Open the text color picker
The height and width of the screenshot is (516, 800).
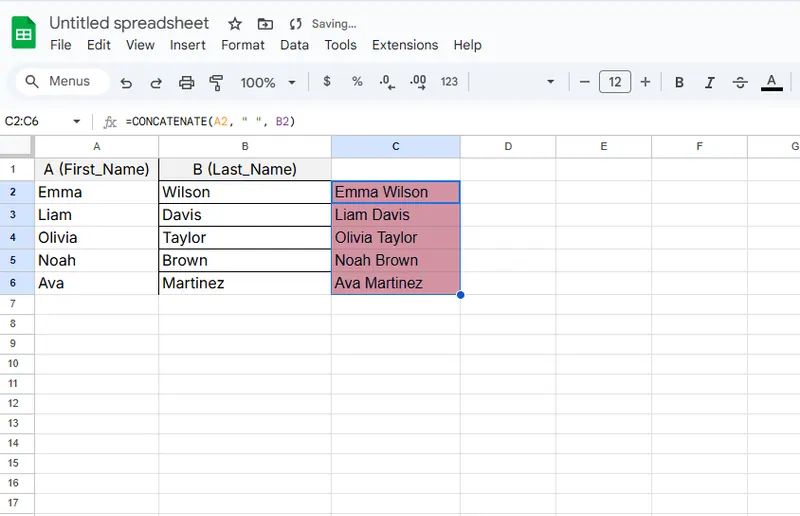(771, 83)
